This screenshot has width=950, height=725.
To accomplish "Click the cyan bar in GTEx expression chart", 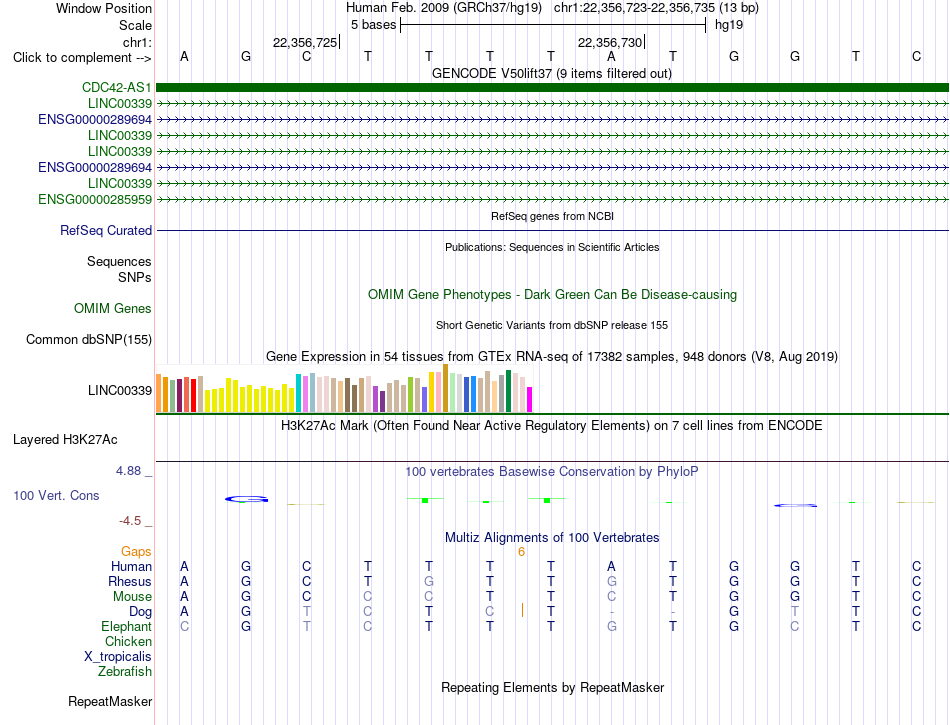I will click(299, 393).
